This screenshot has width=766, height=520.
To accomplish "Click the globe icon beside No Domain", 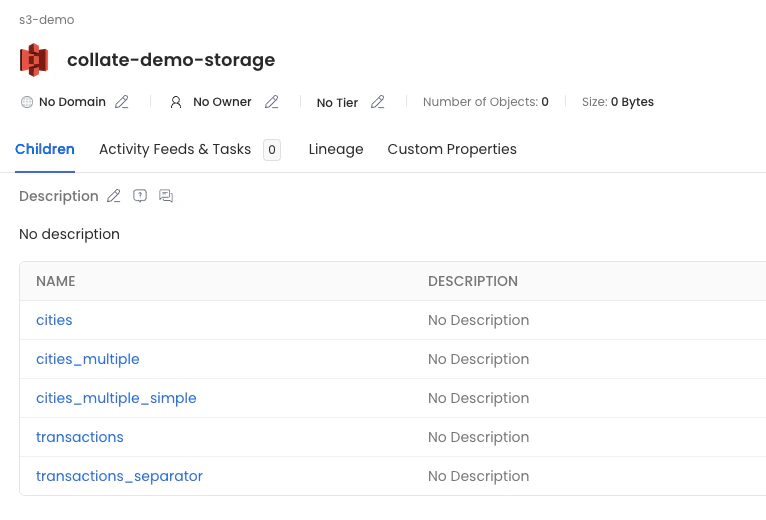I will point(27,102).
